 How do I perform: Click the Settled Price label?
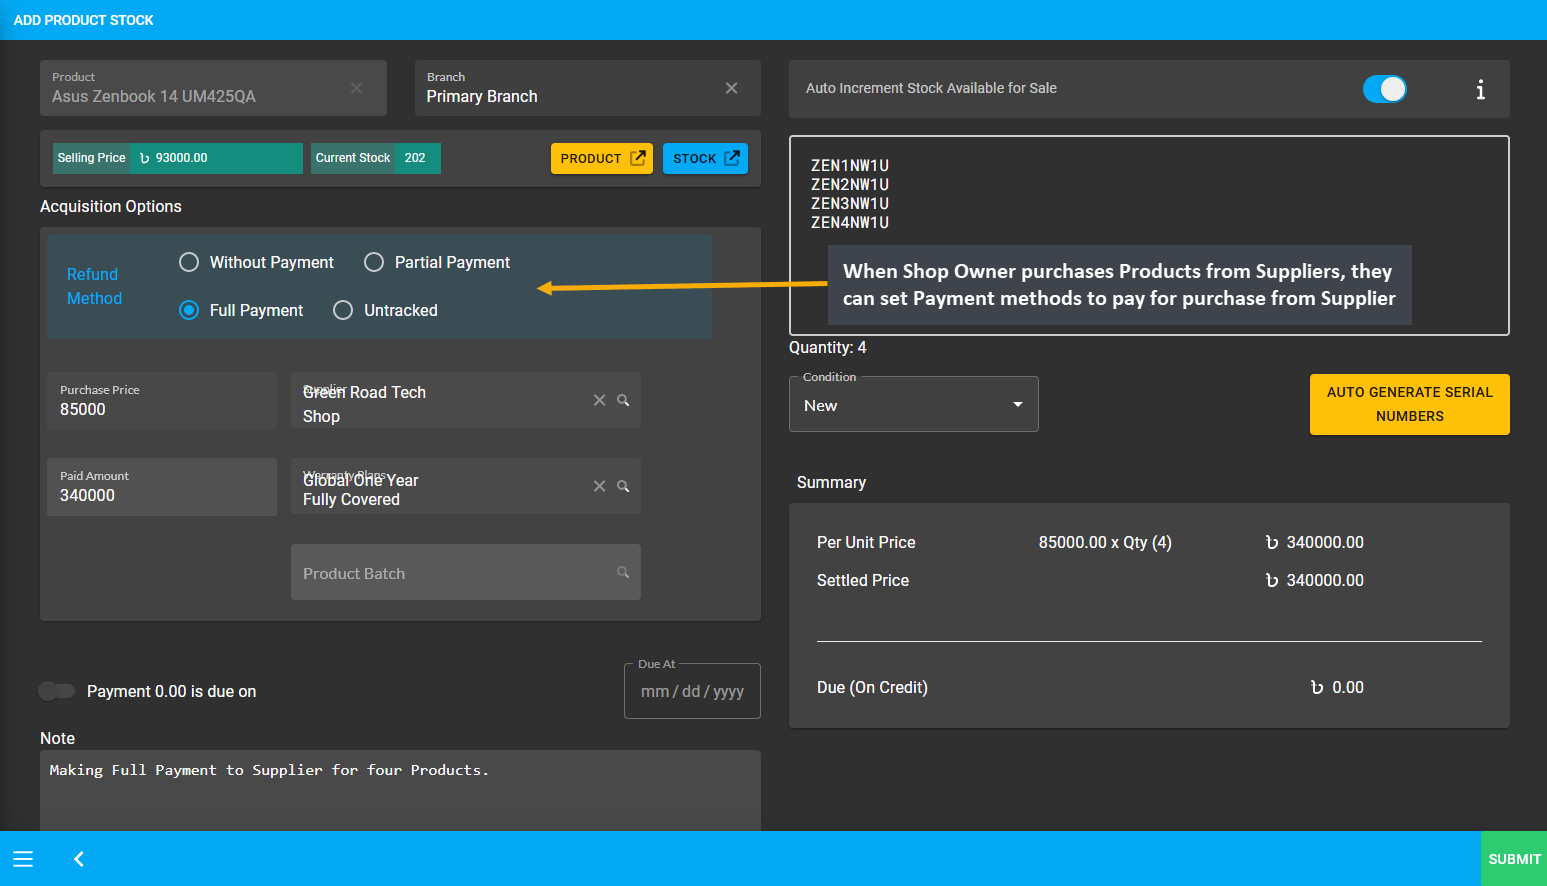click(863, 580)
